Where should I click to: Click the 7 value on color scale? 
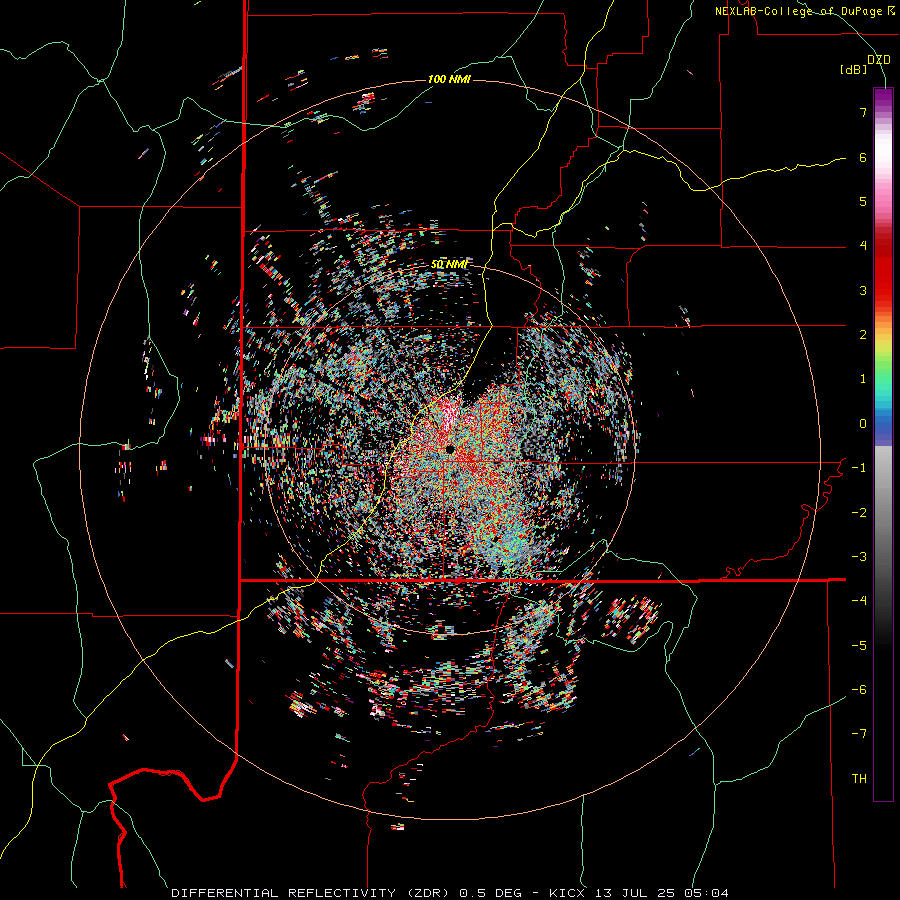[863, 112]
